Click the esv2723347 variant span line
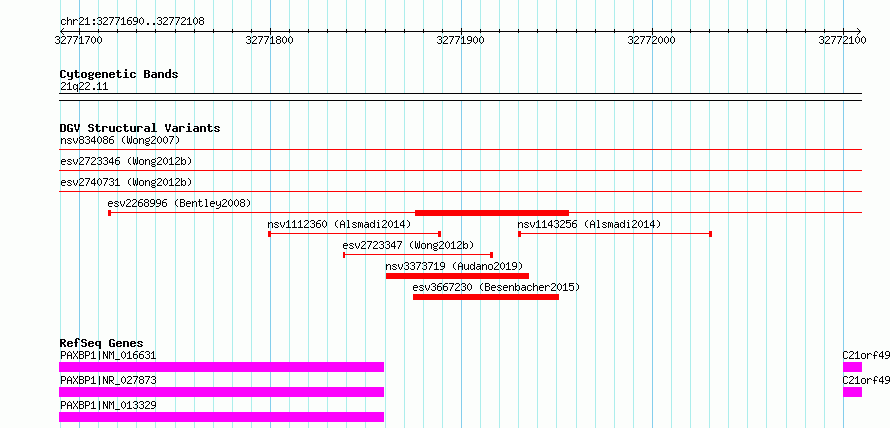Image resolution: width=890 pixels, height=428 pixels. pos(418,255)
